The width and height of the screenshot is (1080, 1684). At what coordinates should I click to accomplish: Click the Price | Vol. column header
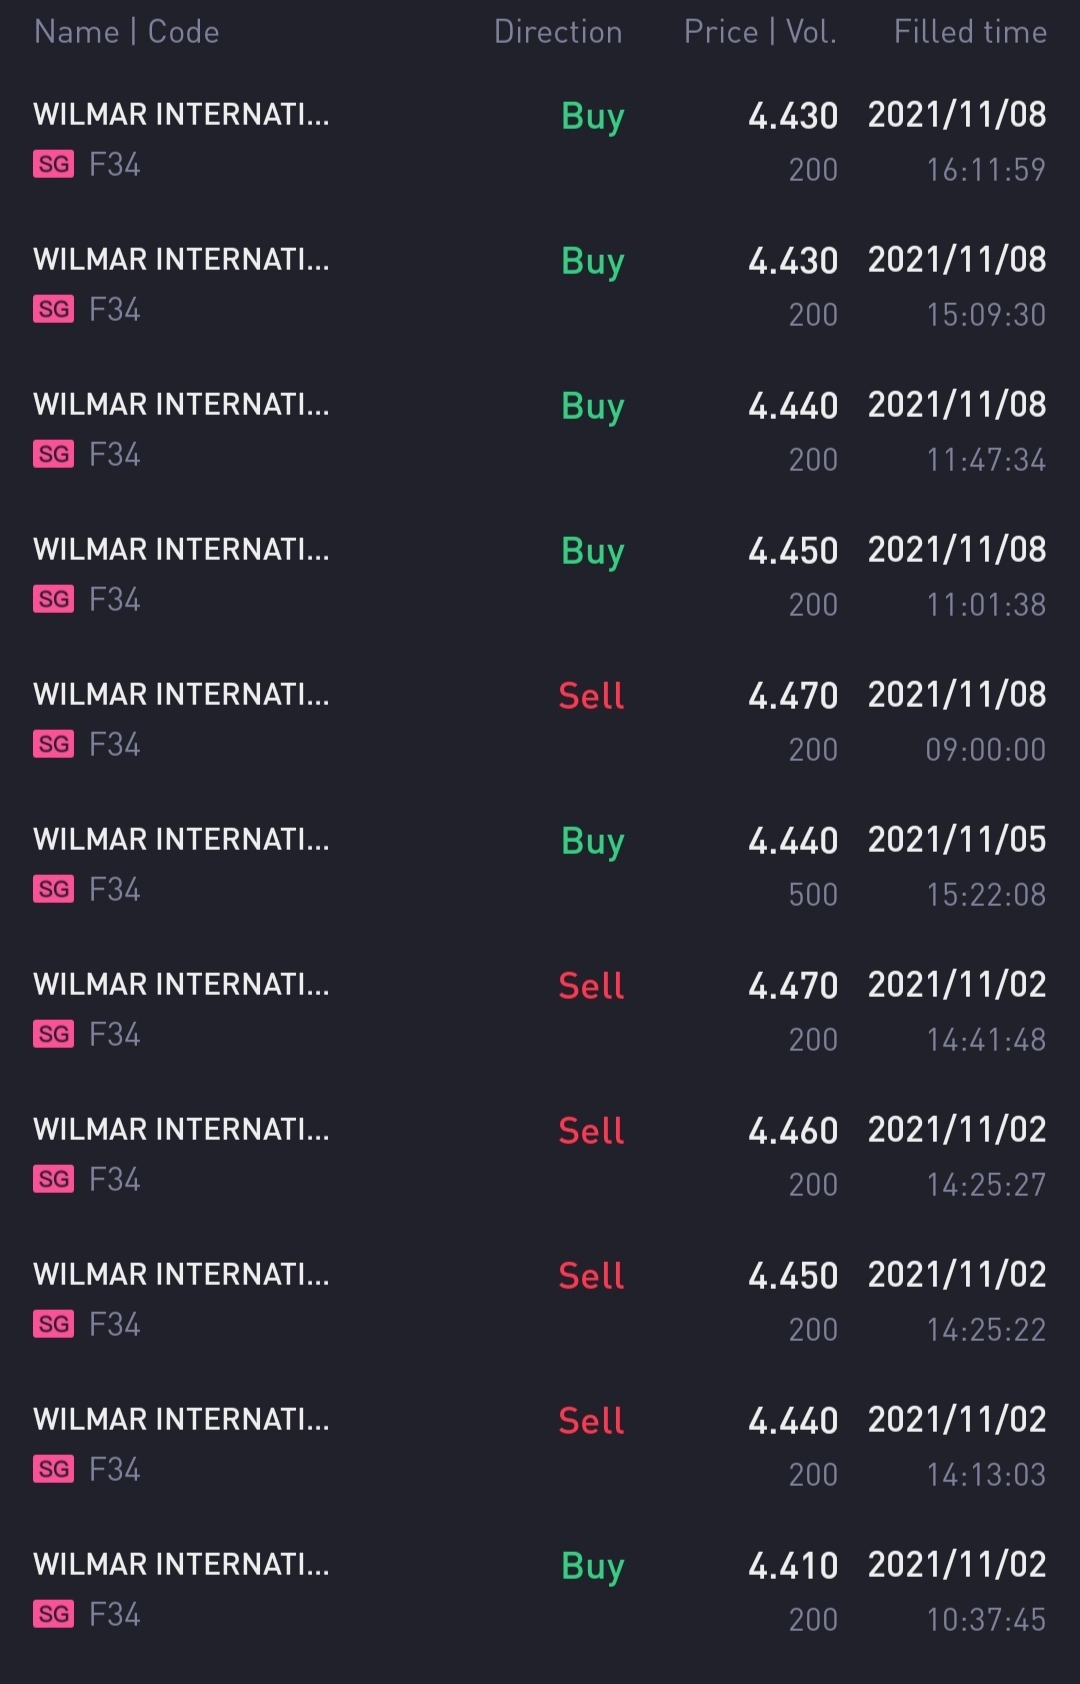(760, 32)
